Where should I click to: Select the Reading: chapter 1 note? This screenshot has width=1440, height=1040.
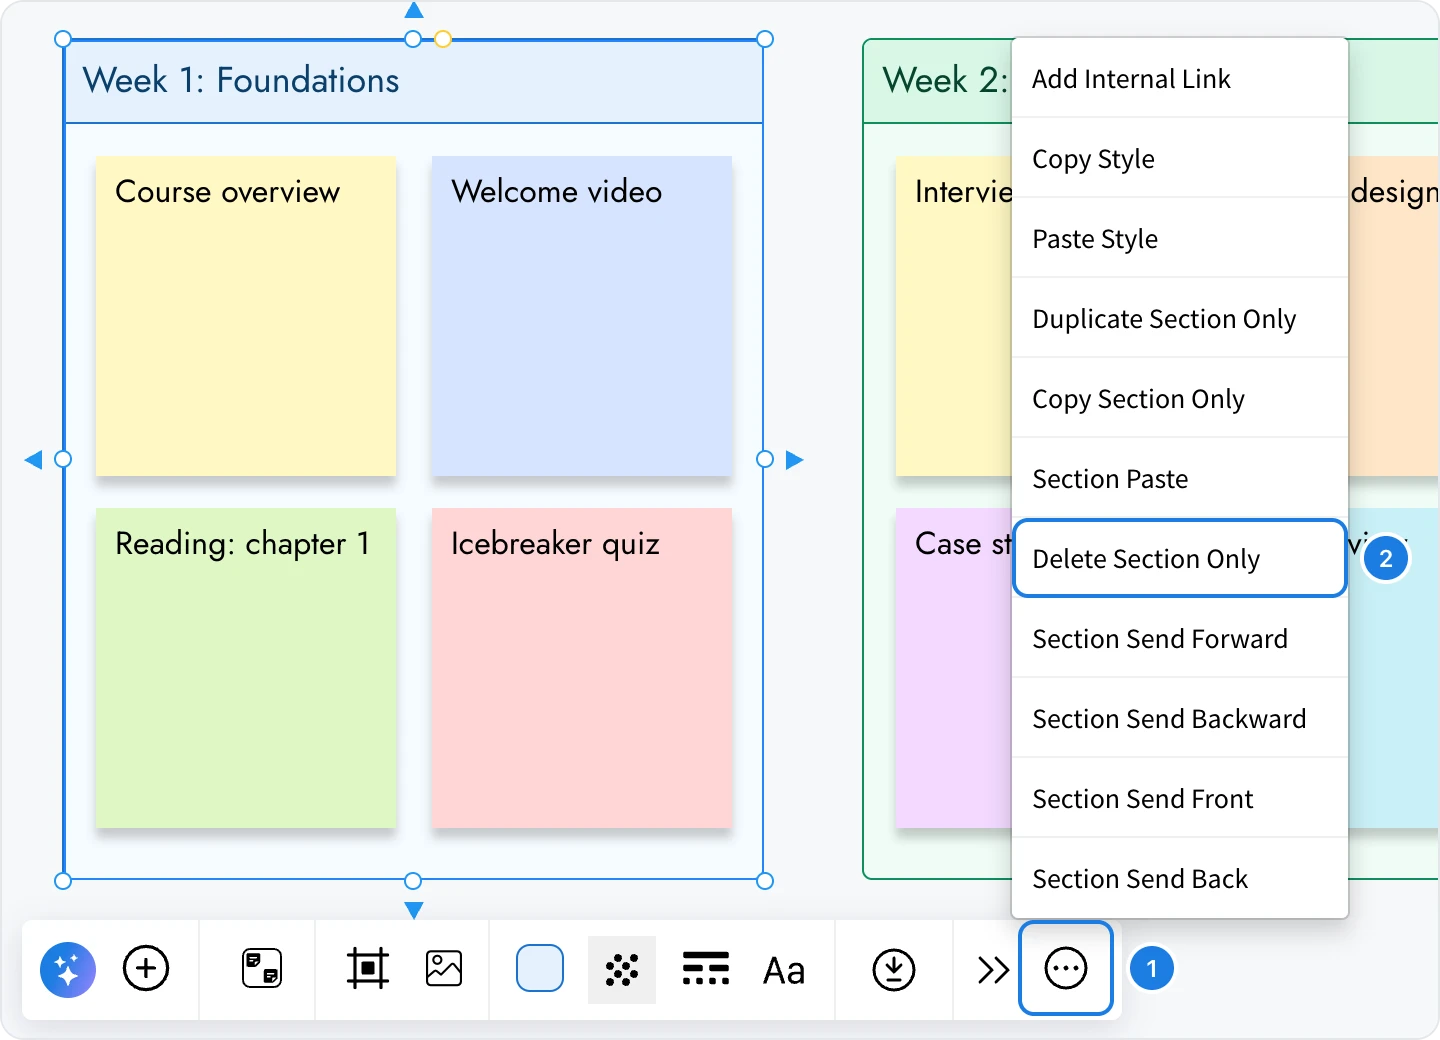coord(246,668)
